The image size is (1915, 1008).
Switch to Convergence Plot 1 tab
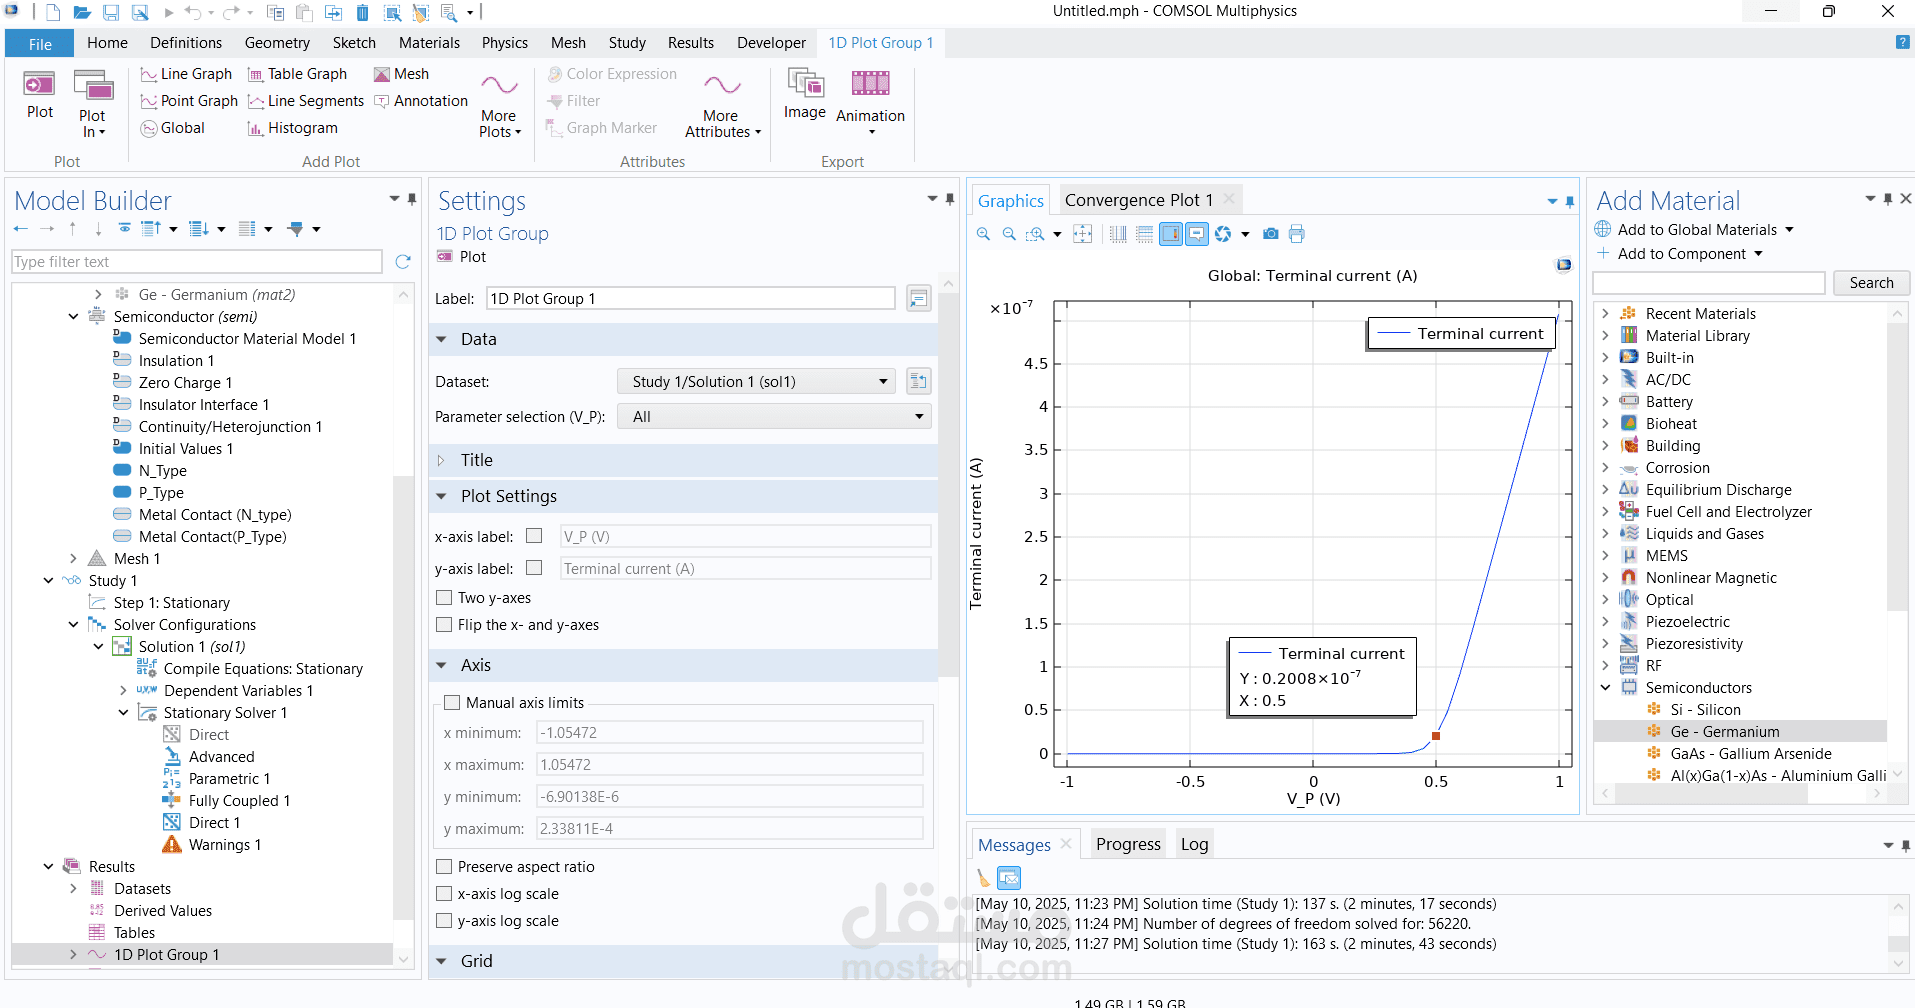pos(1138,200)
